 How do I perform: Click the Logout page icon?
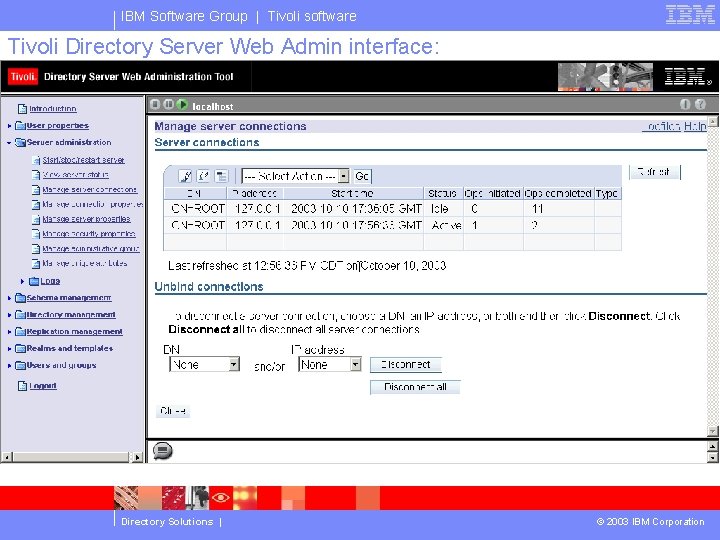click(22, 386)
